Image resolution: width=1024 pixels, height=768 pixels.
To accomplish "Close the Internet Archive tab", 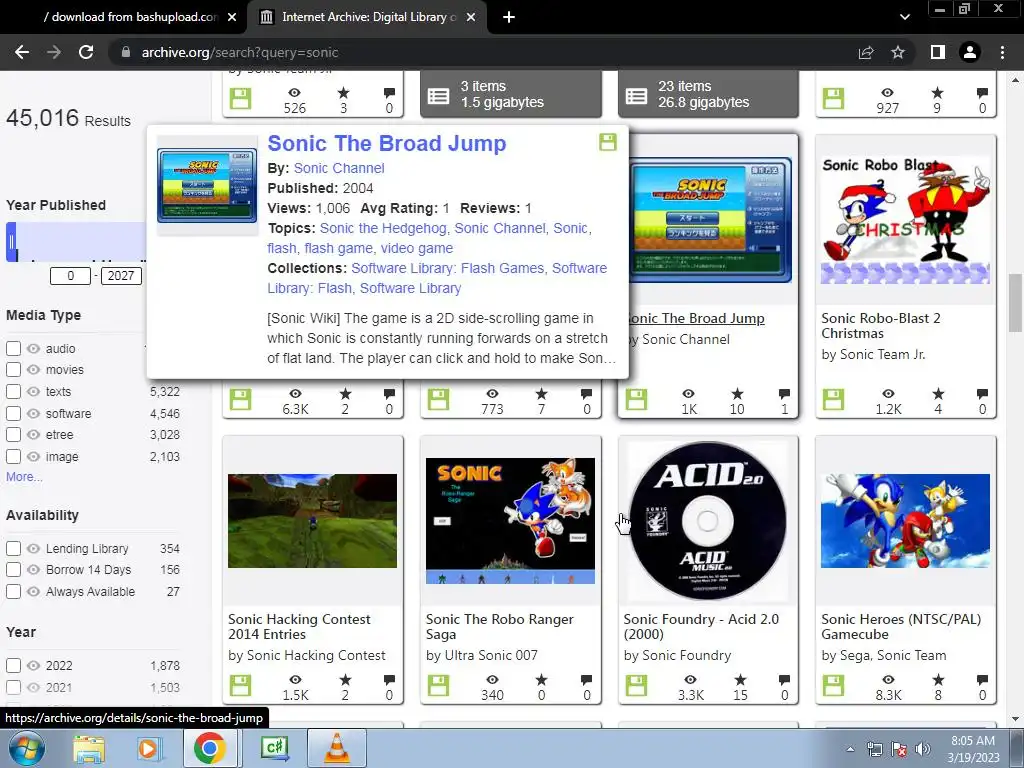I will tap(470, 17).
